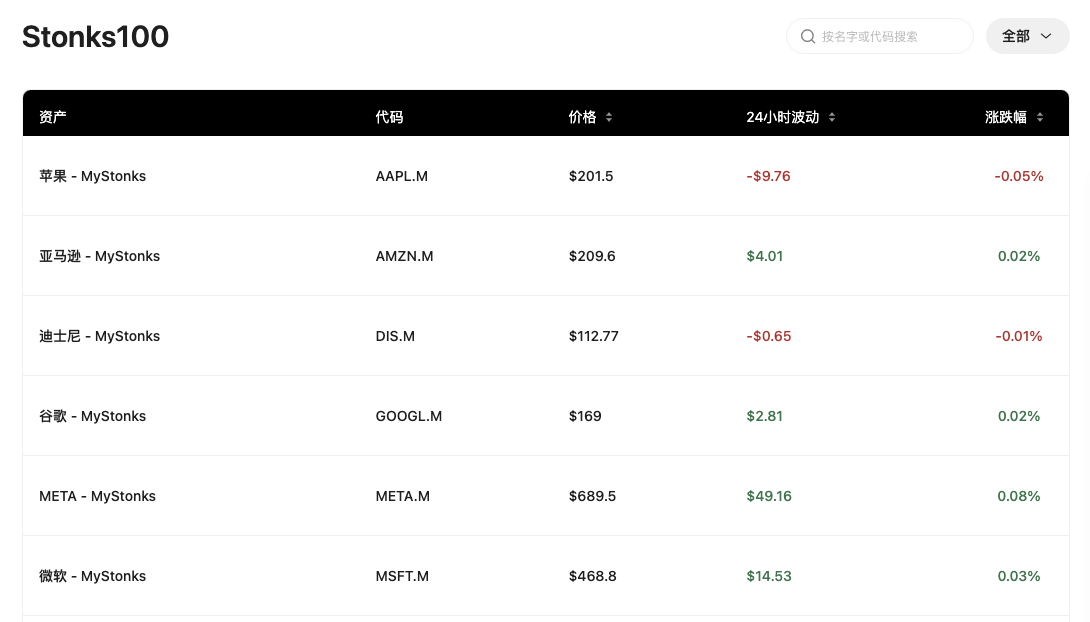Click the MSFT.M ticker code
Screen dimensions: 1090x622
point(402,576)
